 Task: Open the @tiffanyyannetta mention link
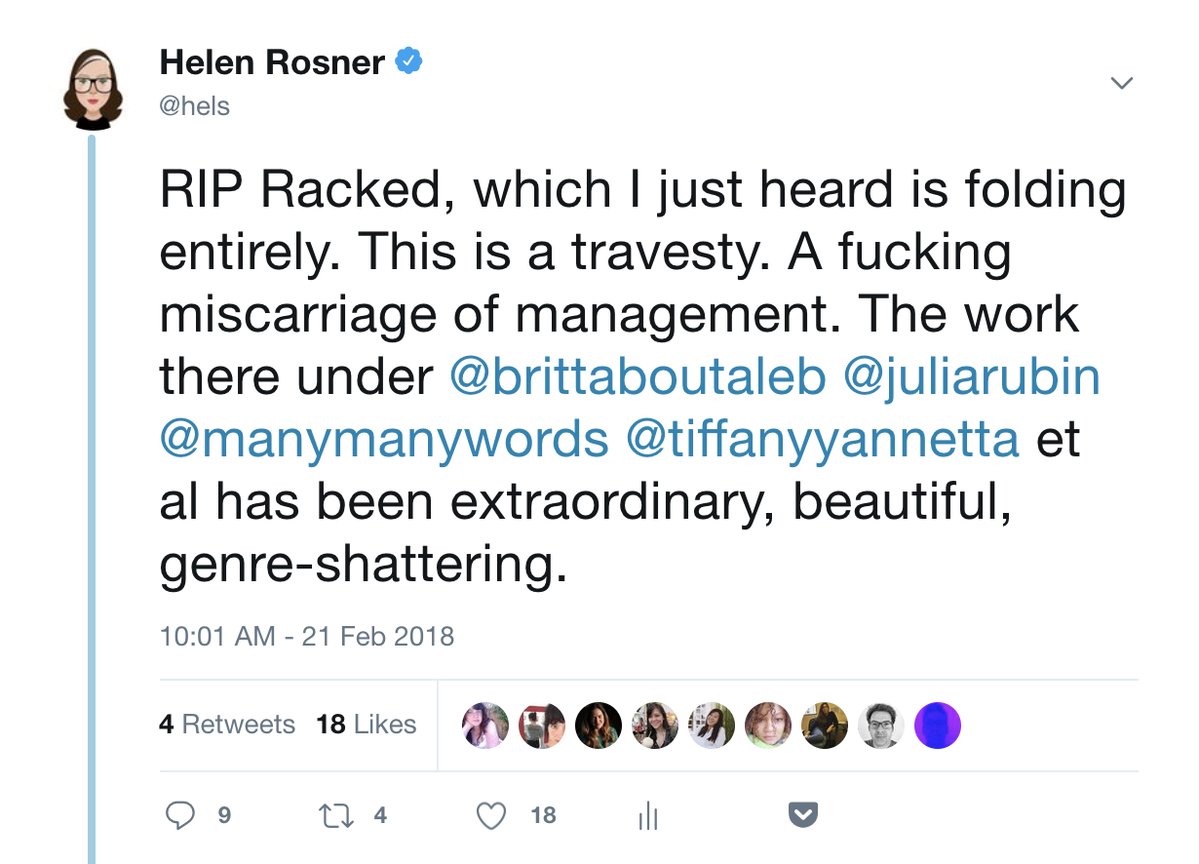click(x=822, y=438)
